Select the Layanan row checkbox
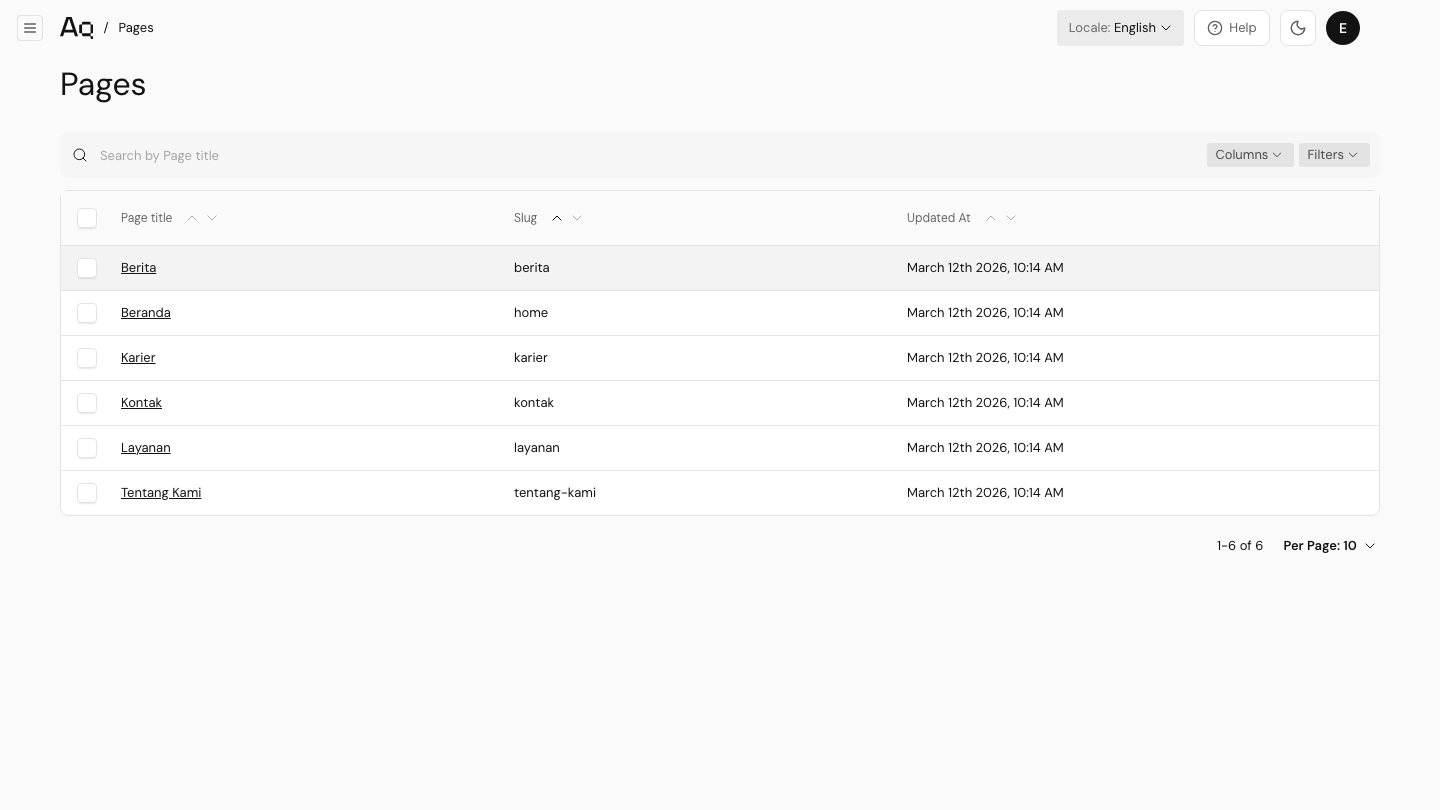1440x810 pixels. [87, 448]
